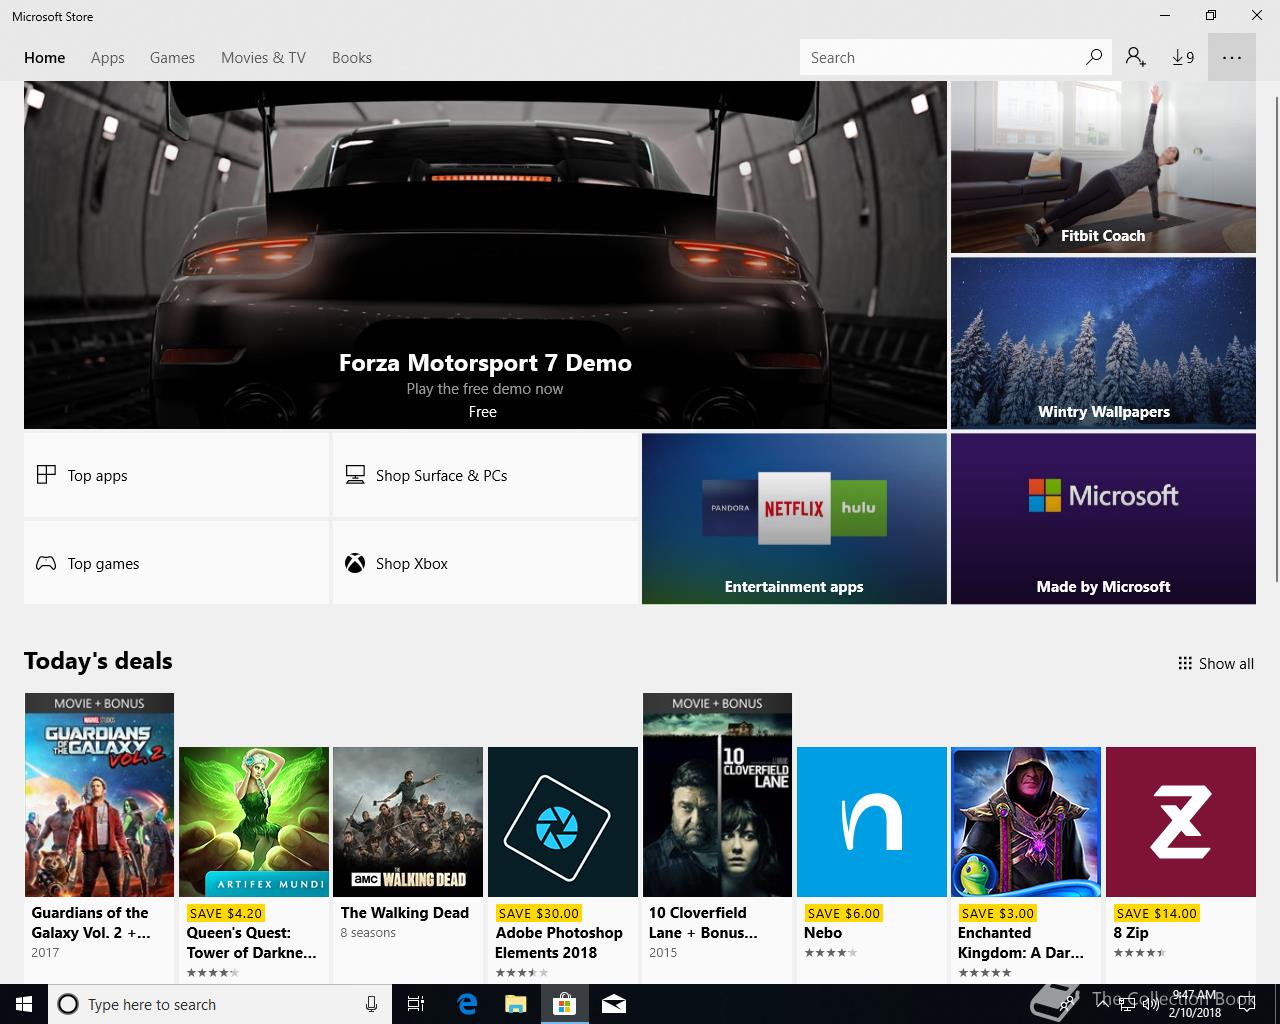
Task: Open 10 Cloverfield Lane poster
Action: [x=717, y=795]
